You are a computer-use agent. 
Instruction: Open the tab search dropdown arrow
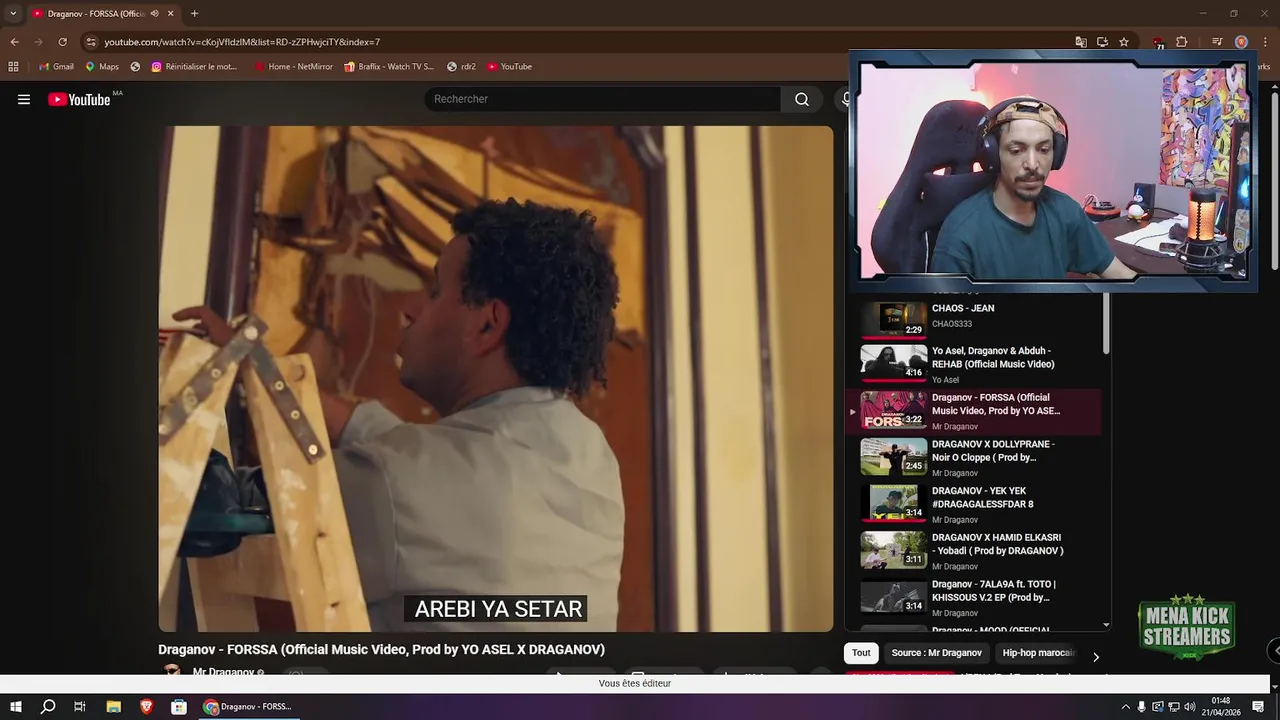[x=13, y=13]
